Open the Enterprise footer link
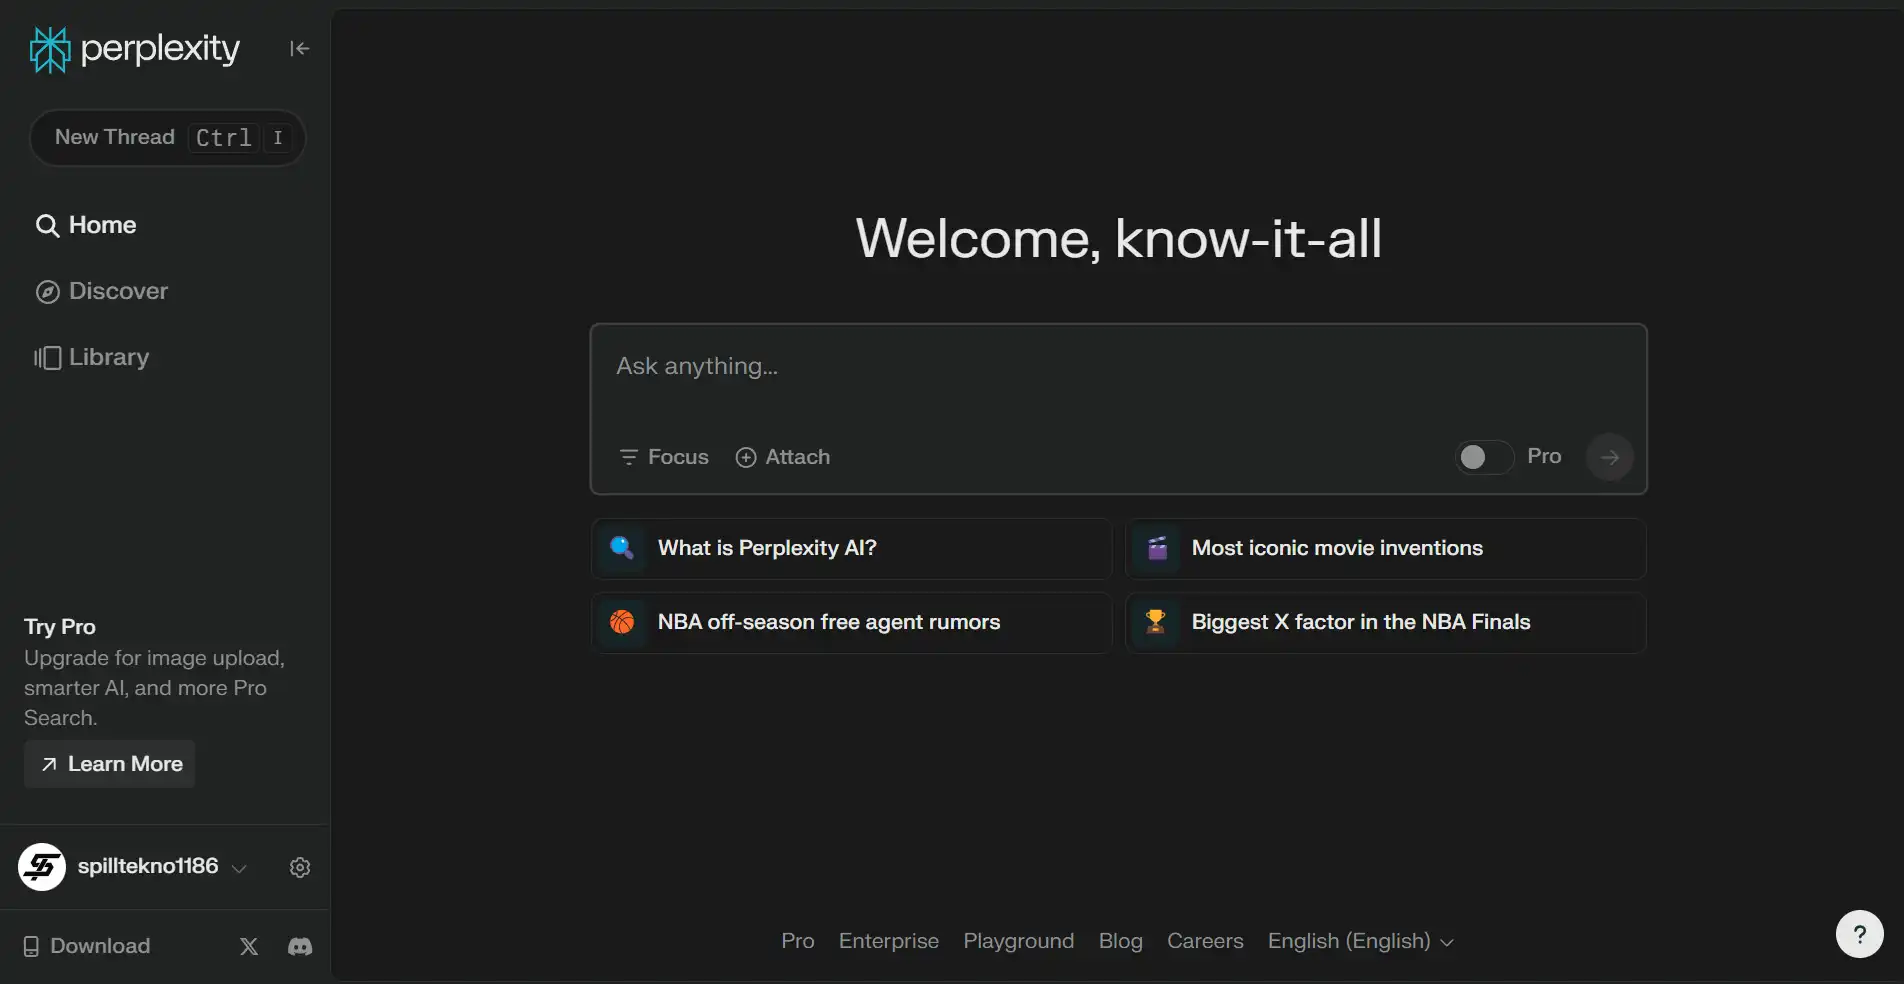The width and height of the screenshot is (1904, 984). point(889,941)
